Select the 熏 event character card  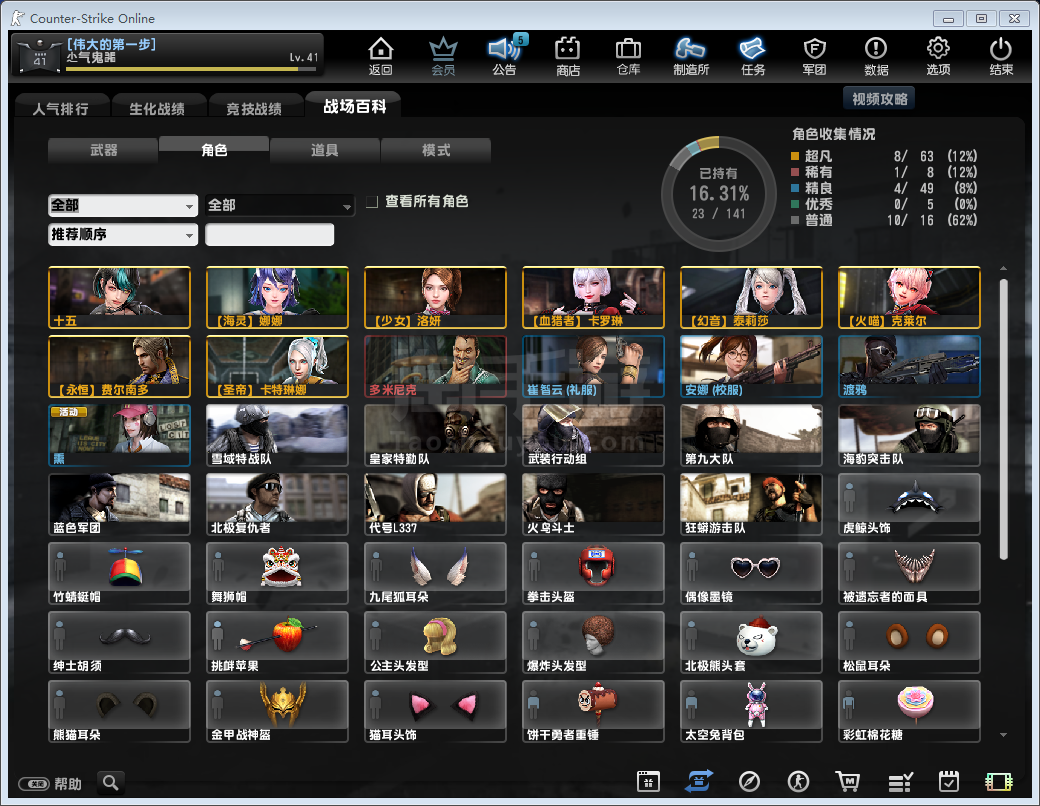pos(119,436)
